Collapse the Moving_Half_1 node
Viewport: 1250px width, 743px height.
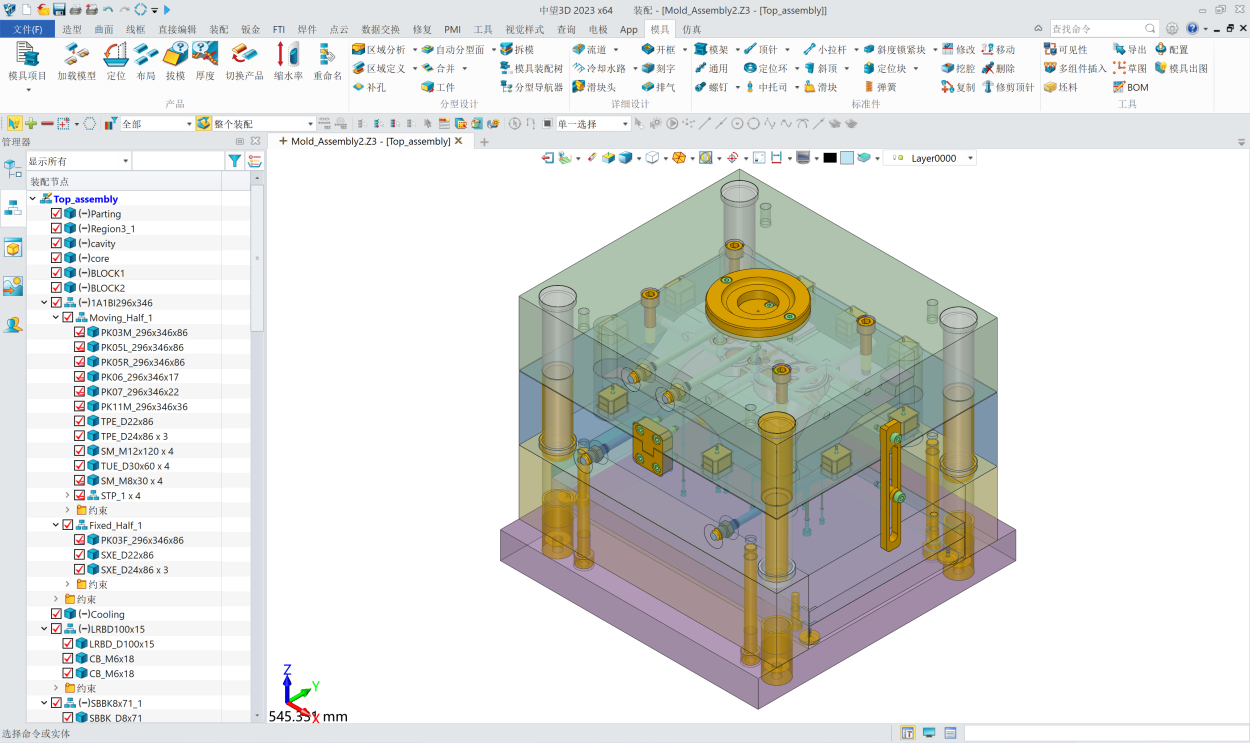click(56, 317)
